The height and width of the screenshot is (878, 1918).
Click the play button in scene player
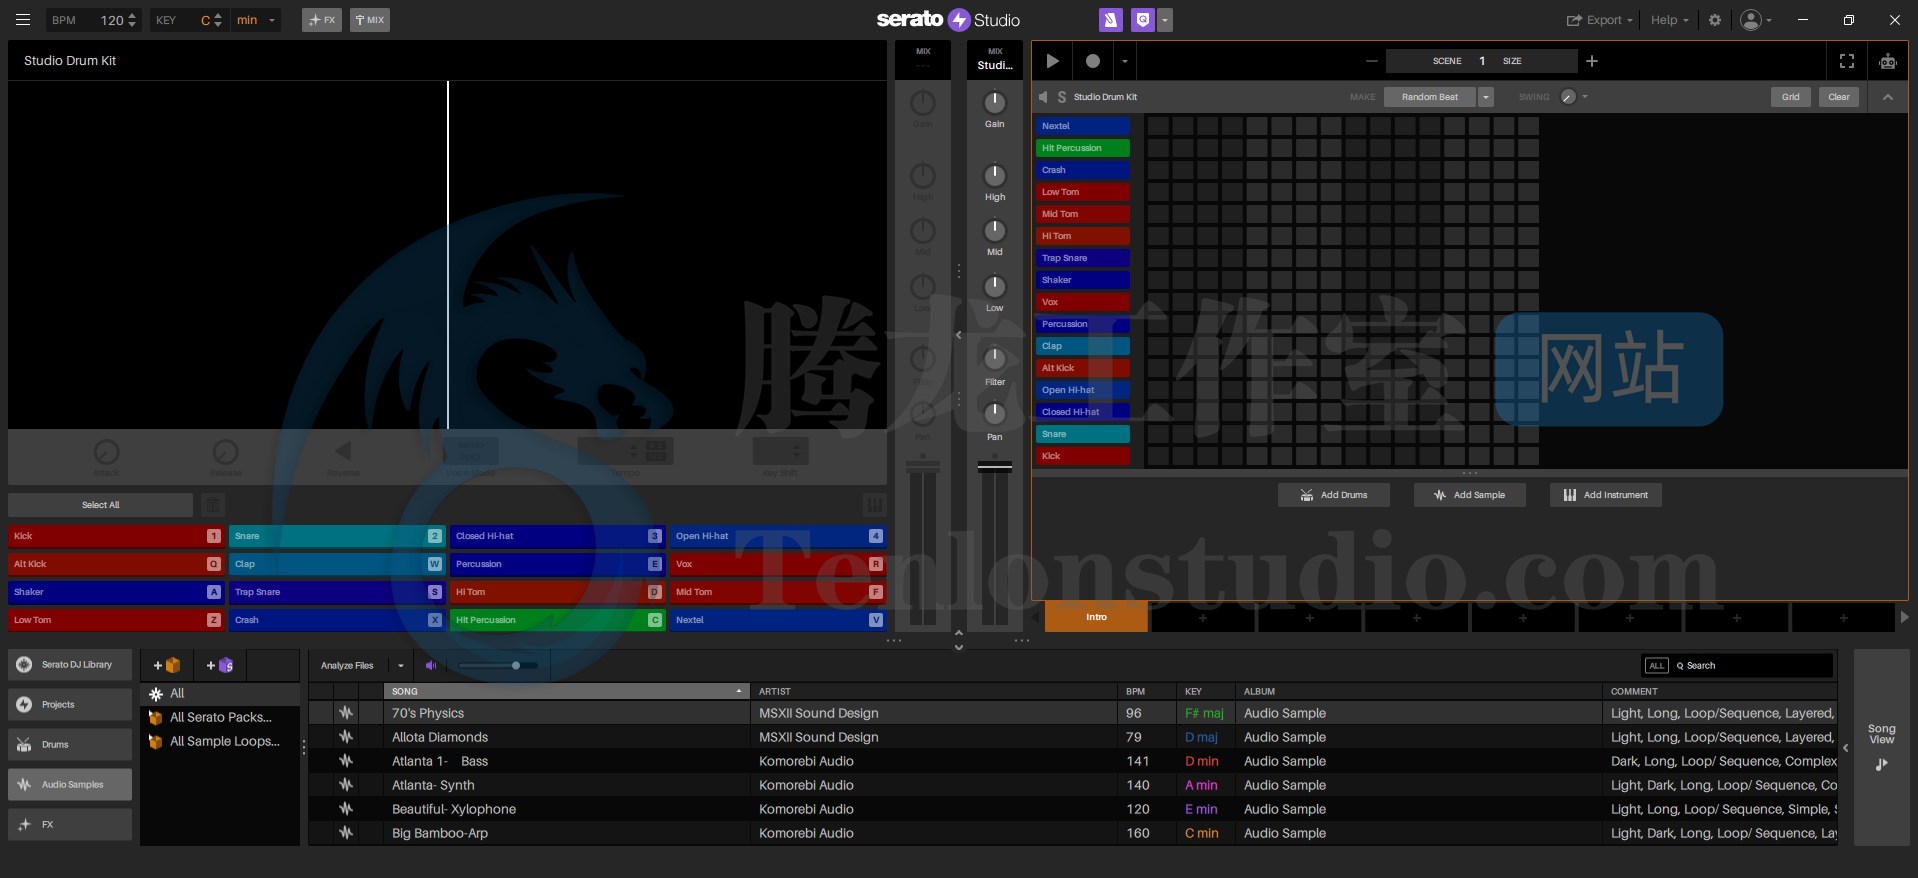[x=1052, y=61]
